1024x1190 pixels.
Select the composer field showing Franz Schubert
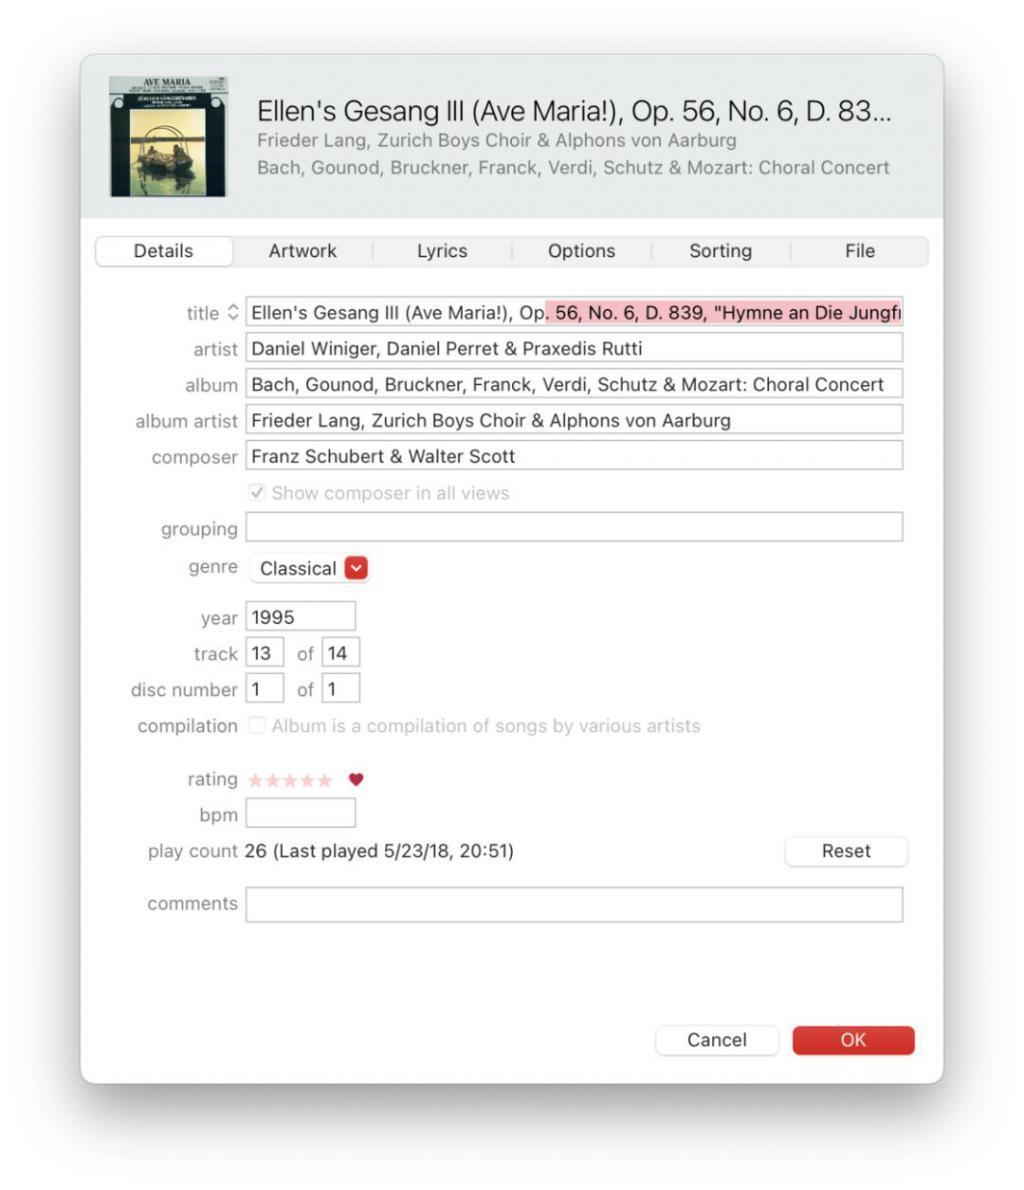tap(574, 456)
